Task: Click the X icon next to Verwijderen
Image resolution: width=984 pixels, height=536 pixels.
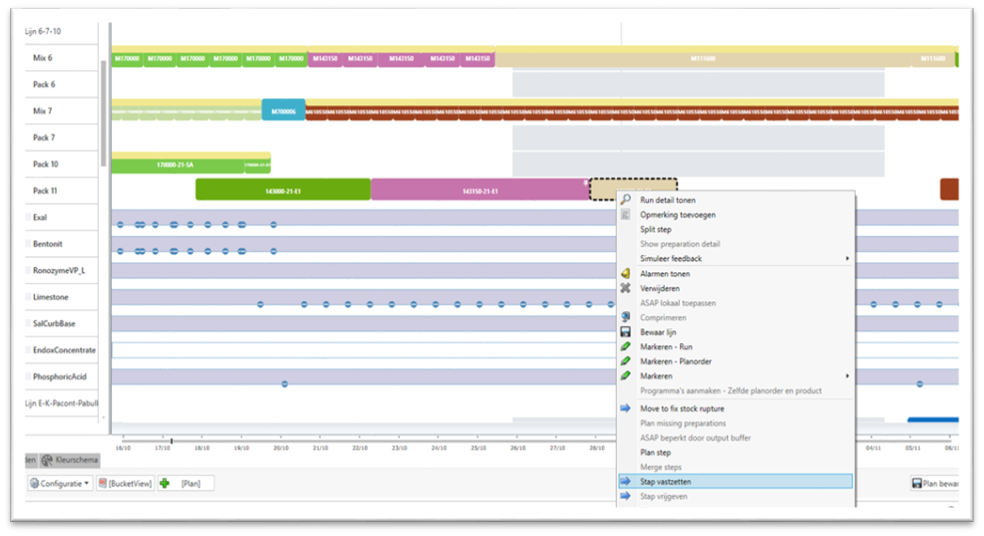Action: pyautogui.click(x=626, y=288)
